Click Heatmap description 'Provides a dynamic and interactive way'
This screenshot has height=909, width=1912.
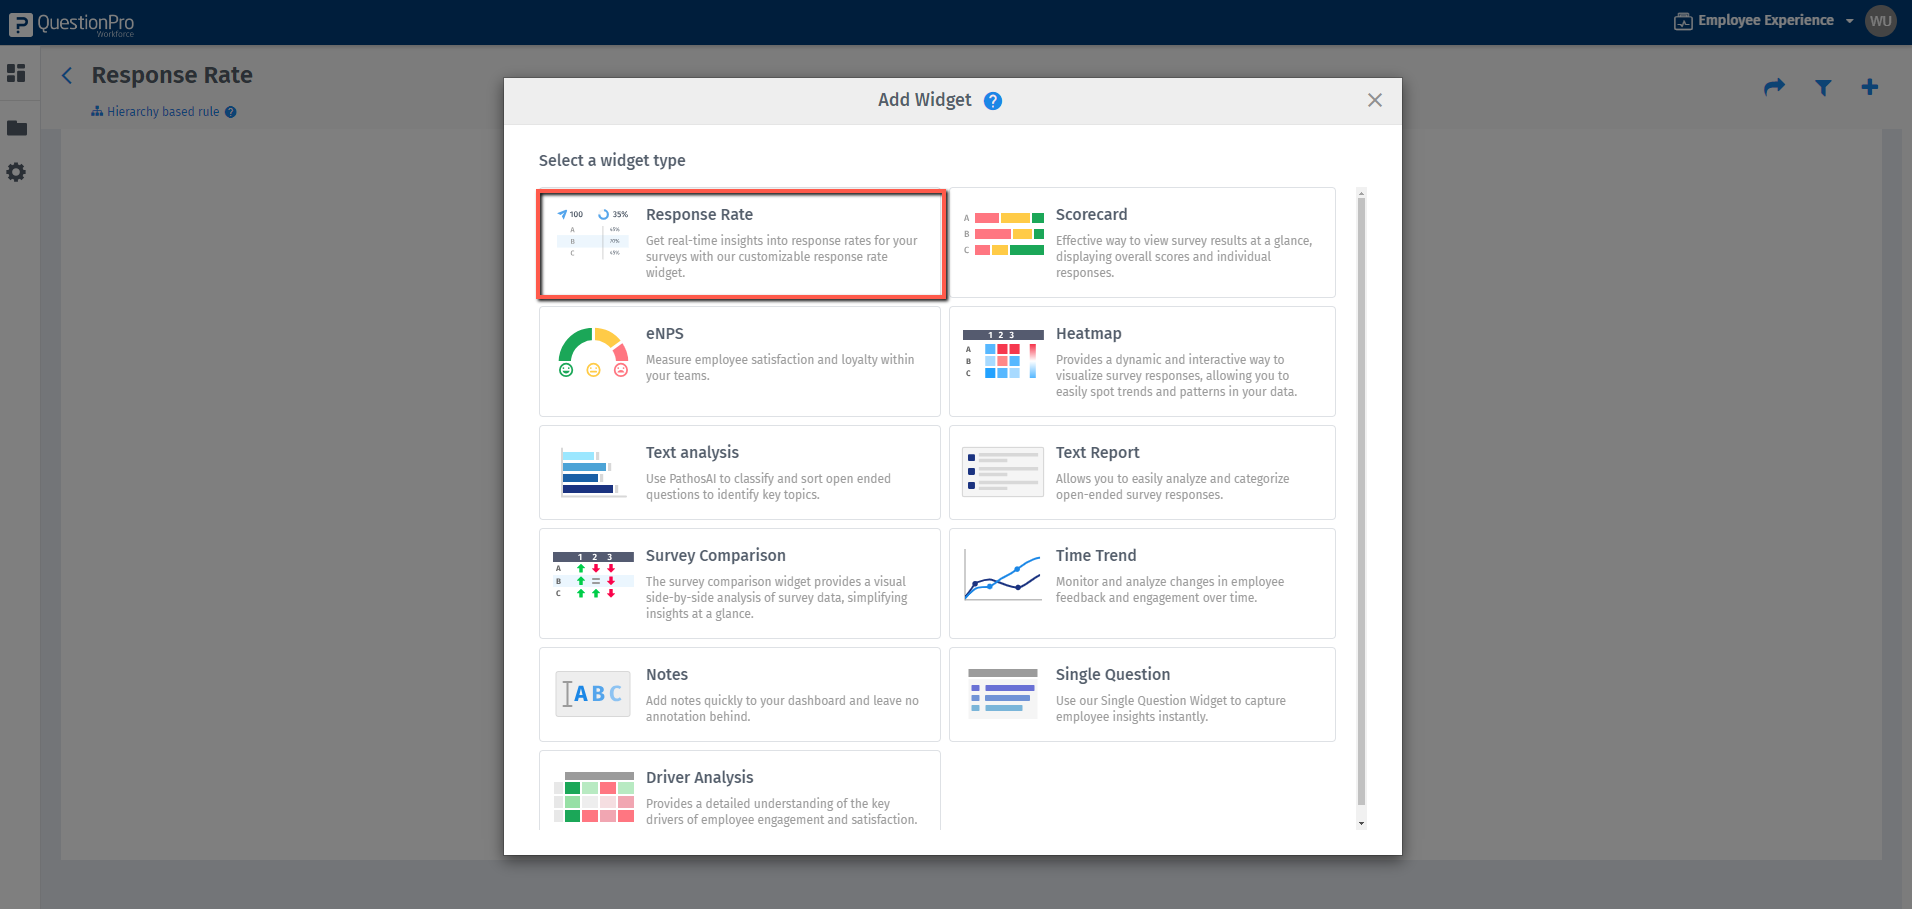pyautogui.click(x=1176, y=376)
